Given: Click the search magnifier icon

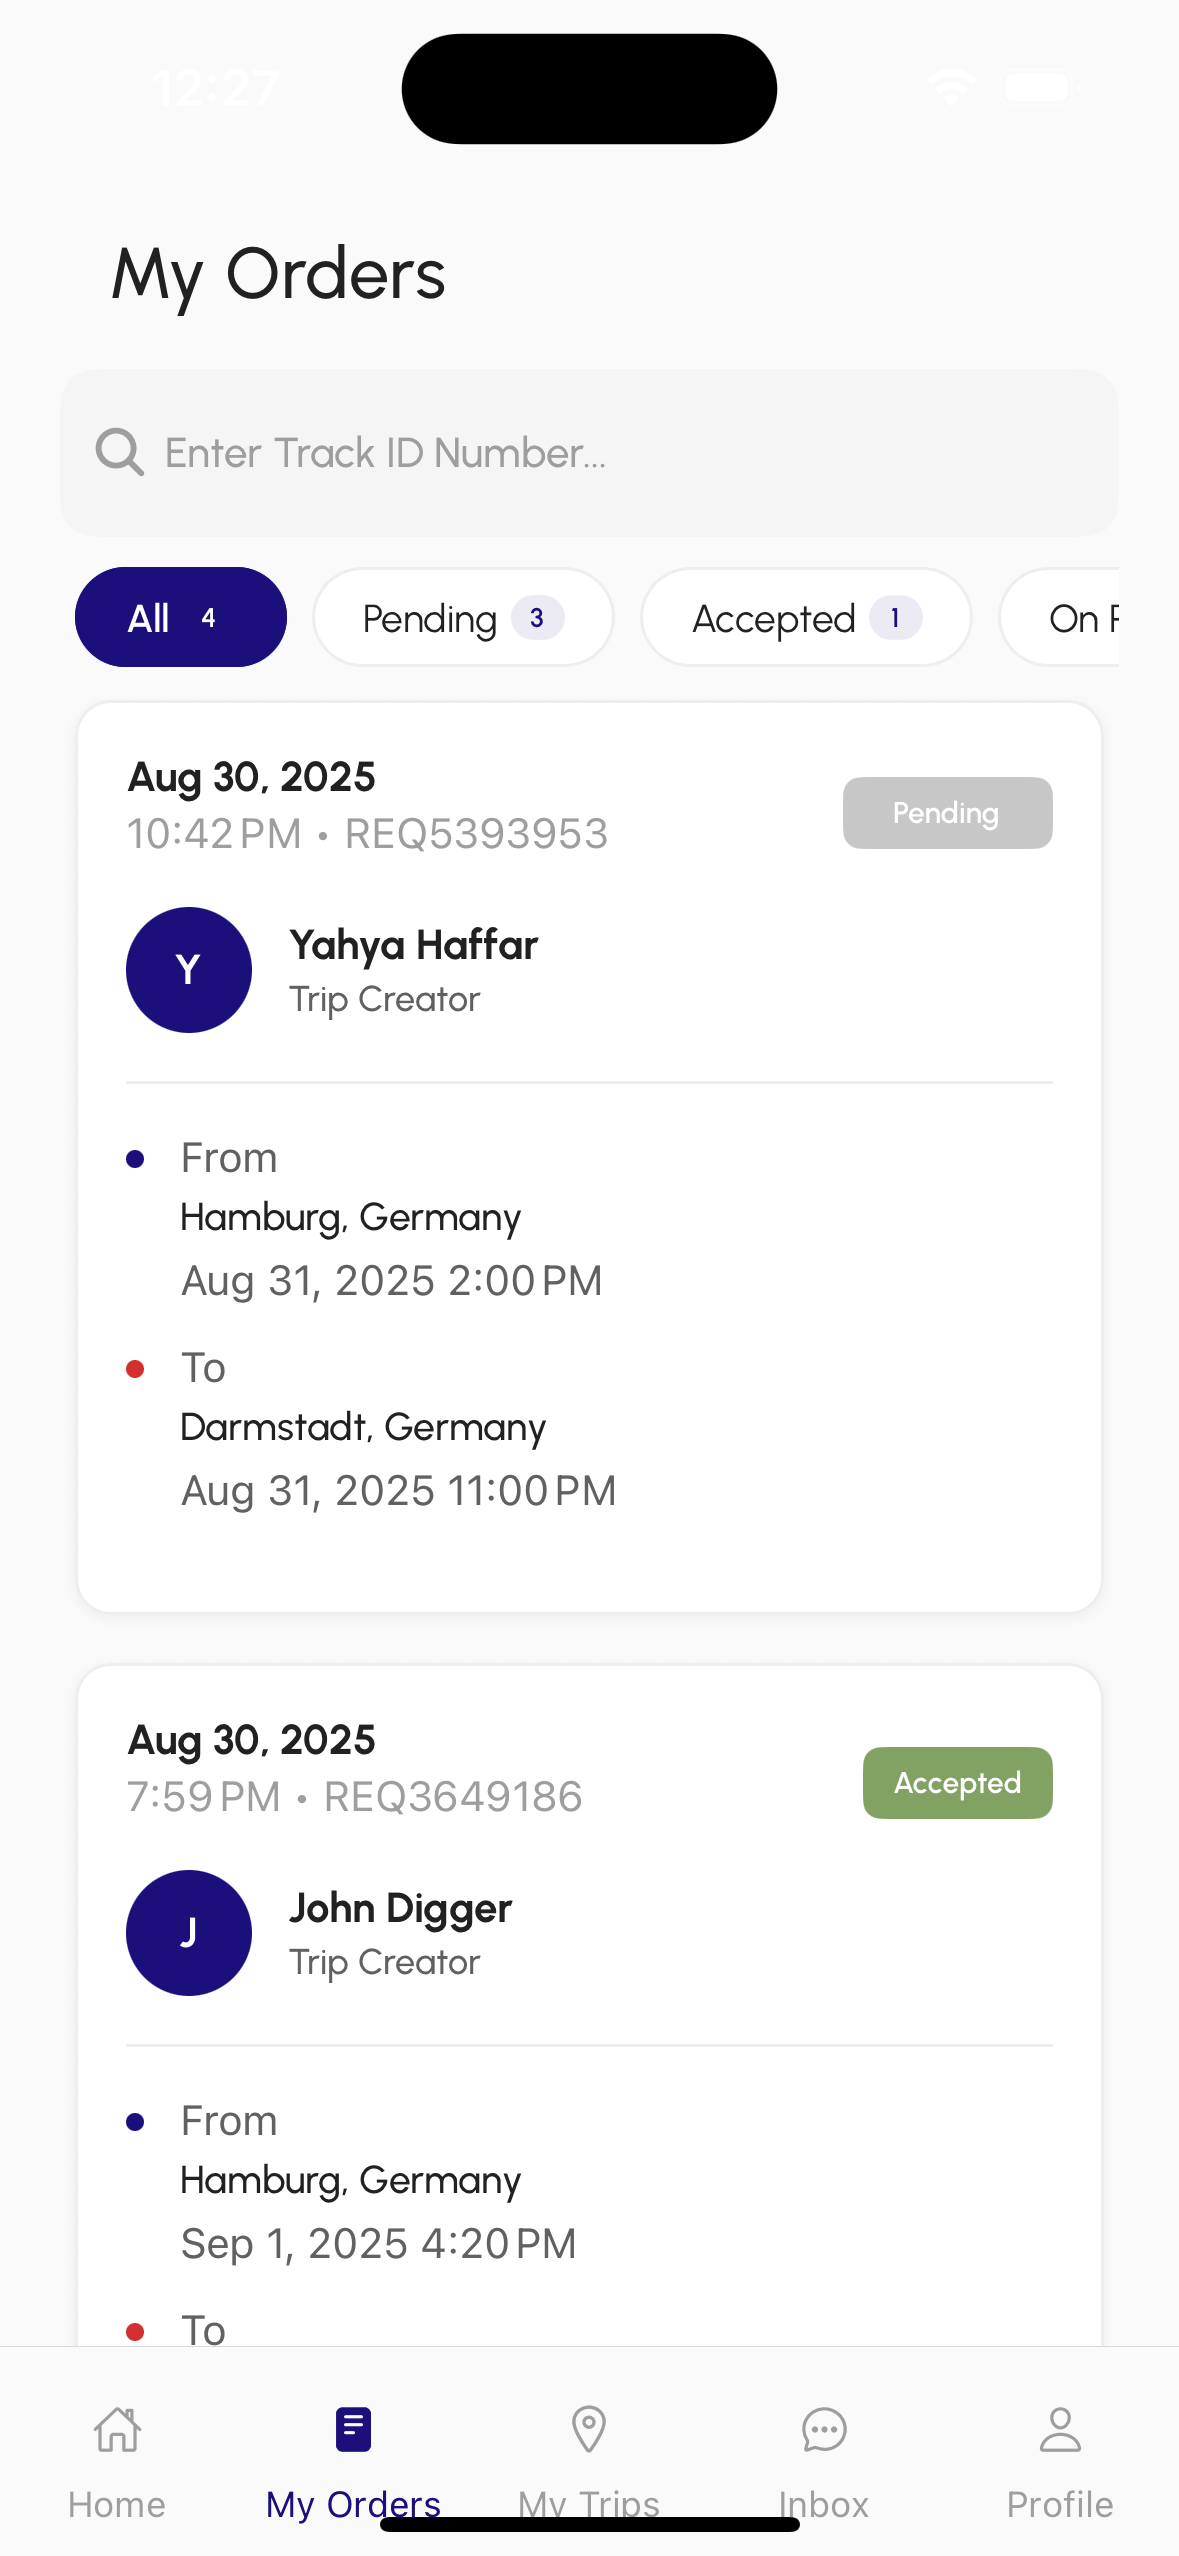Looking at the screenshot, I should point(120,453).
